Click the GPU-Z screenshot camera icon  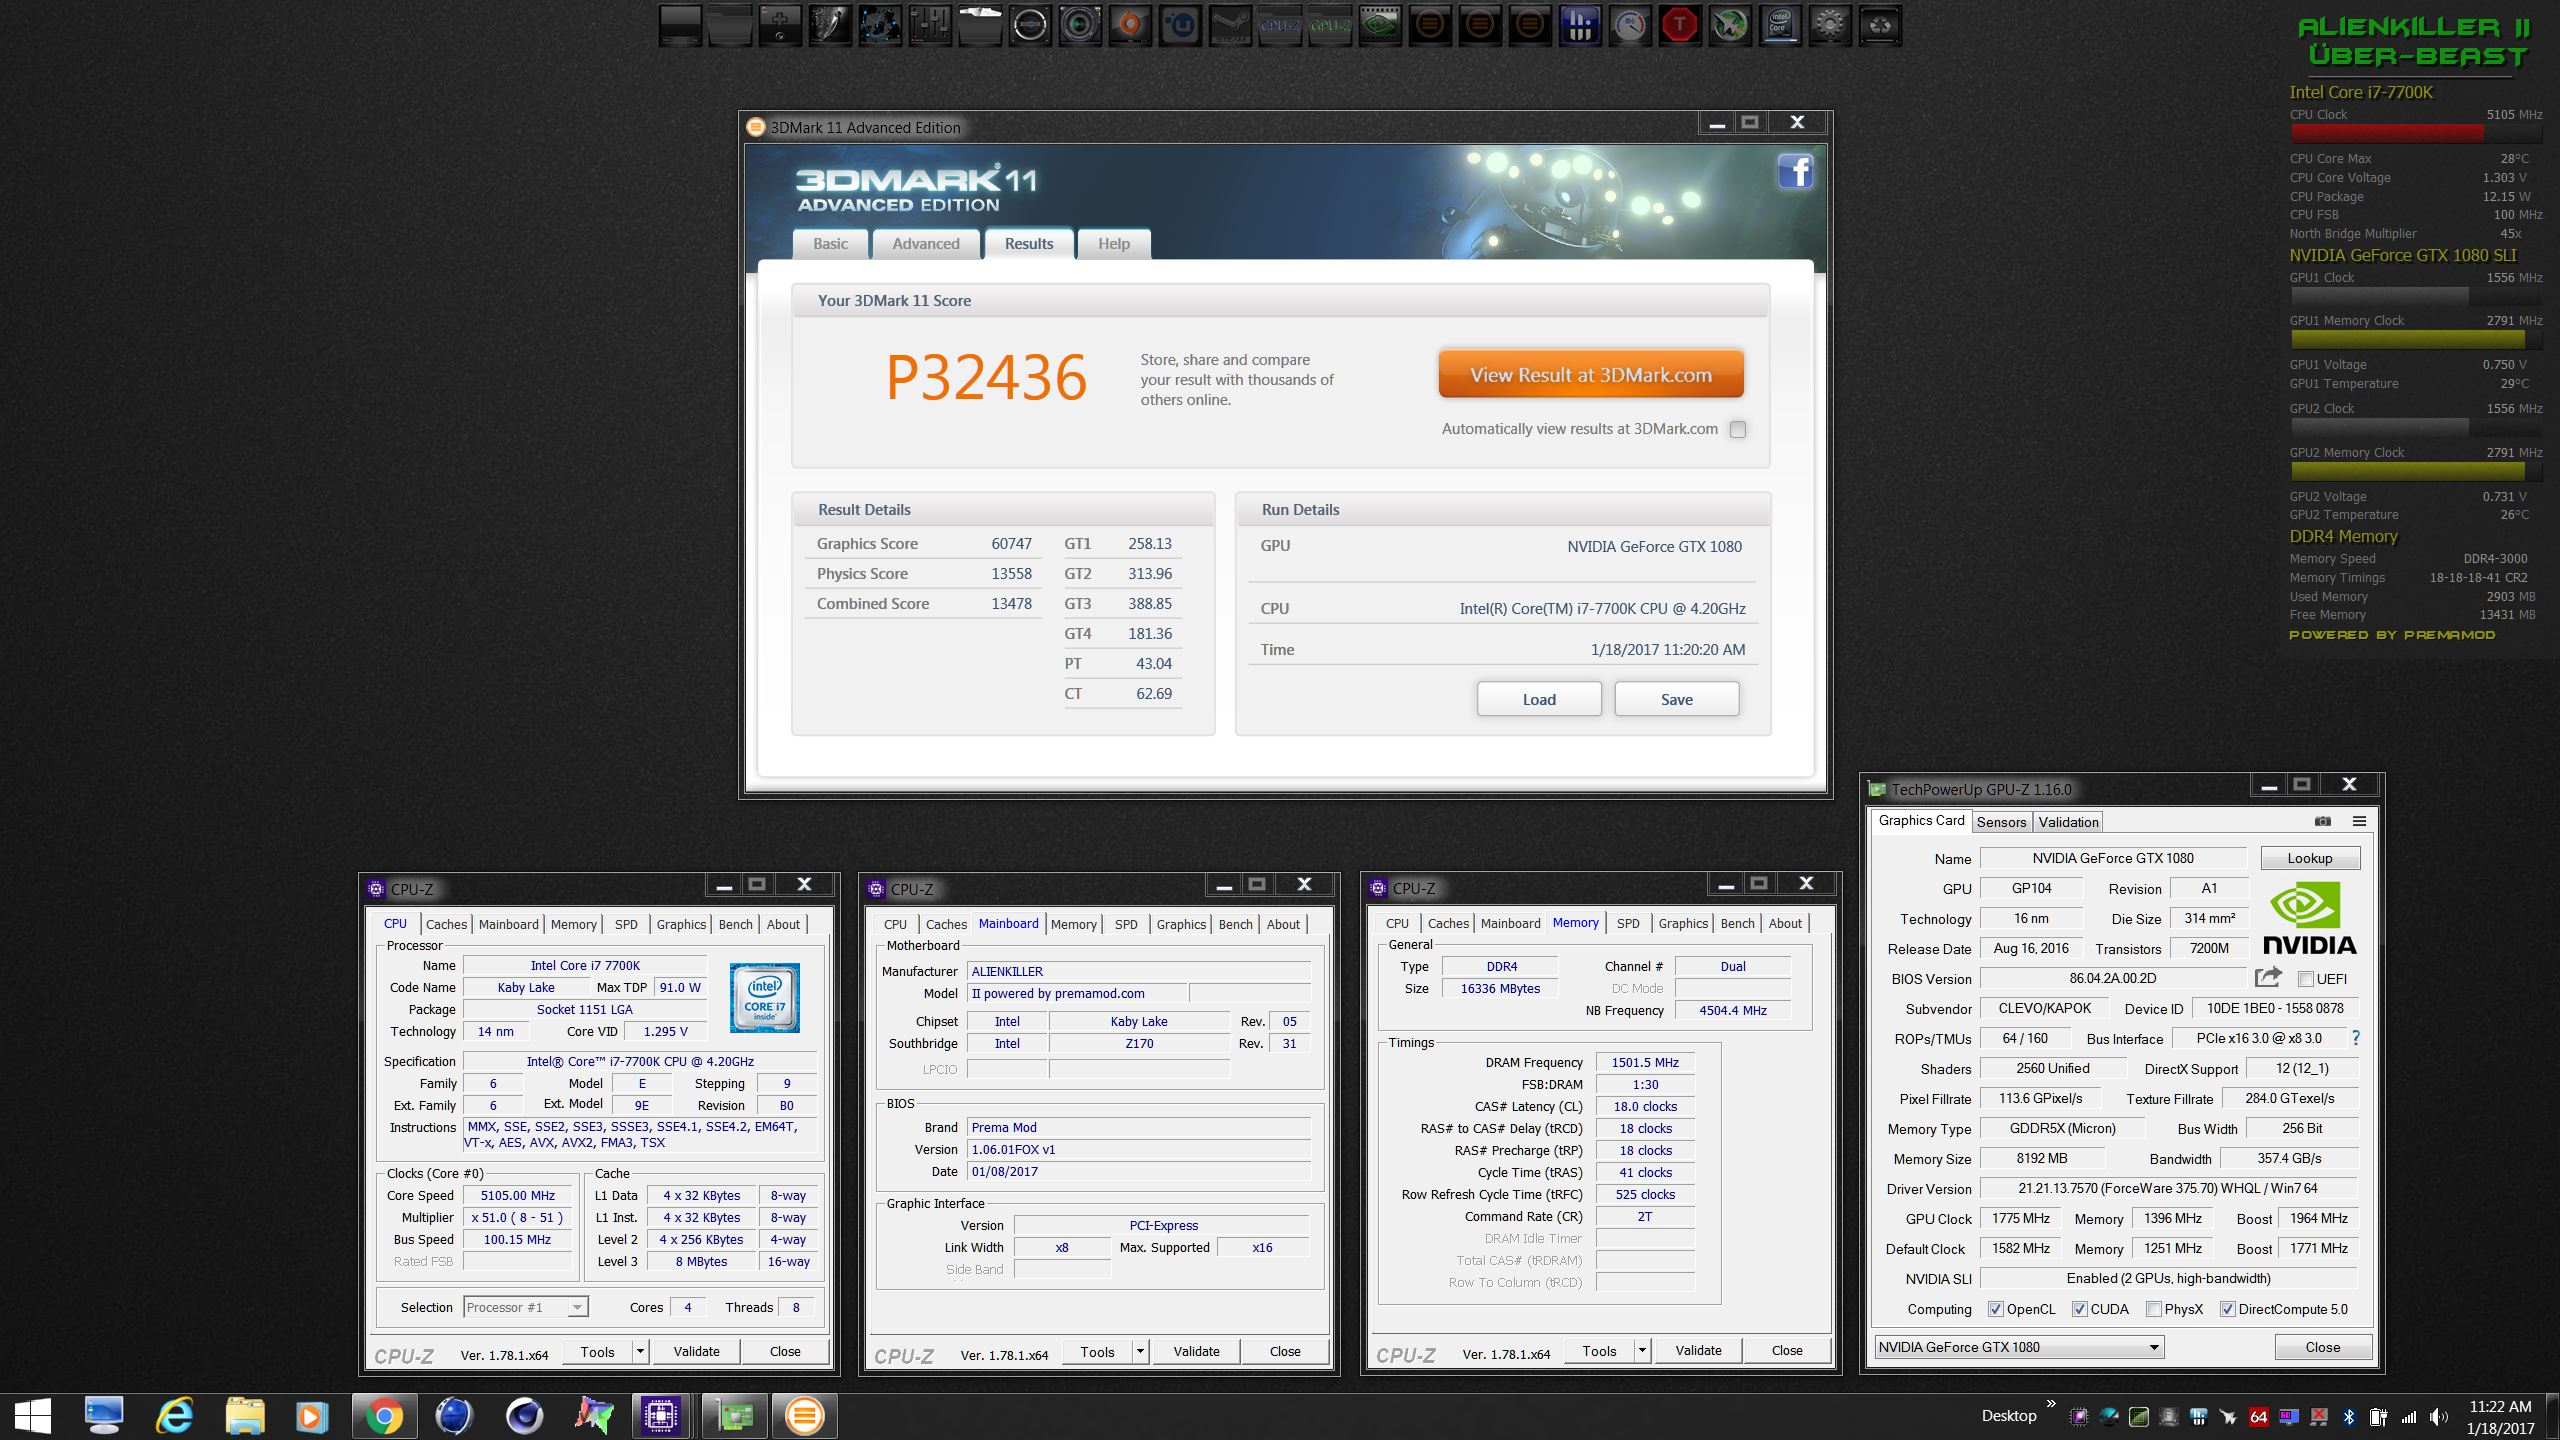point(2322,821)
